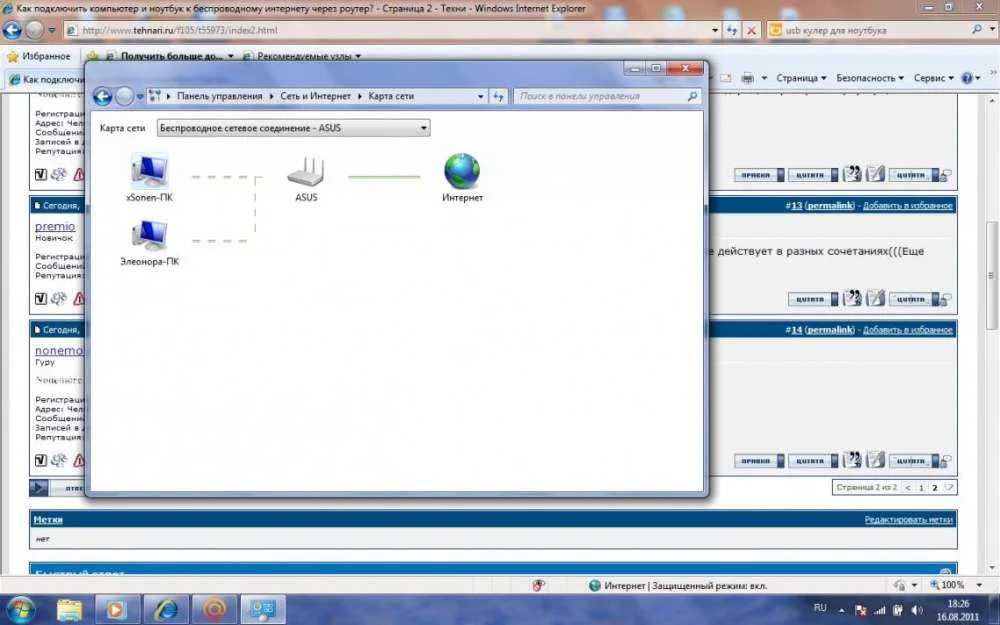Image resolution: width=1000 pixels, height=625 pixels.
Task: Refresh the Control Panel view
Action: 499,96
